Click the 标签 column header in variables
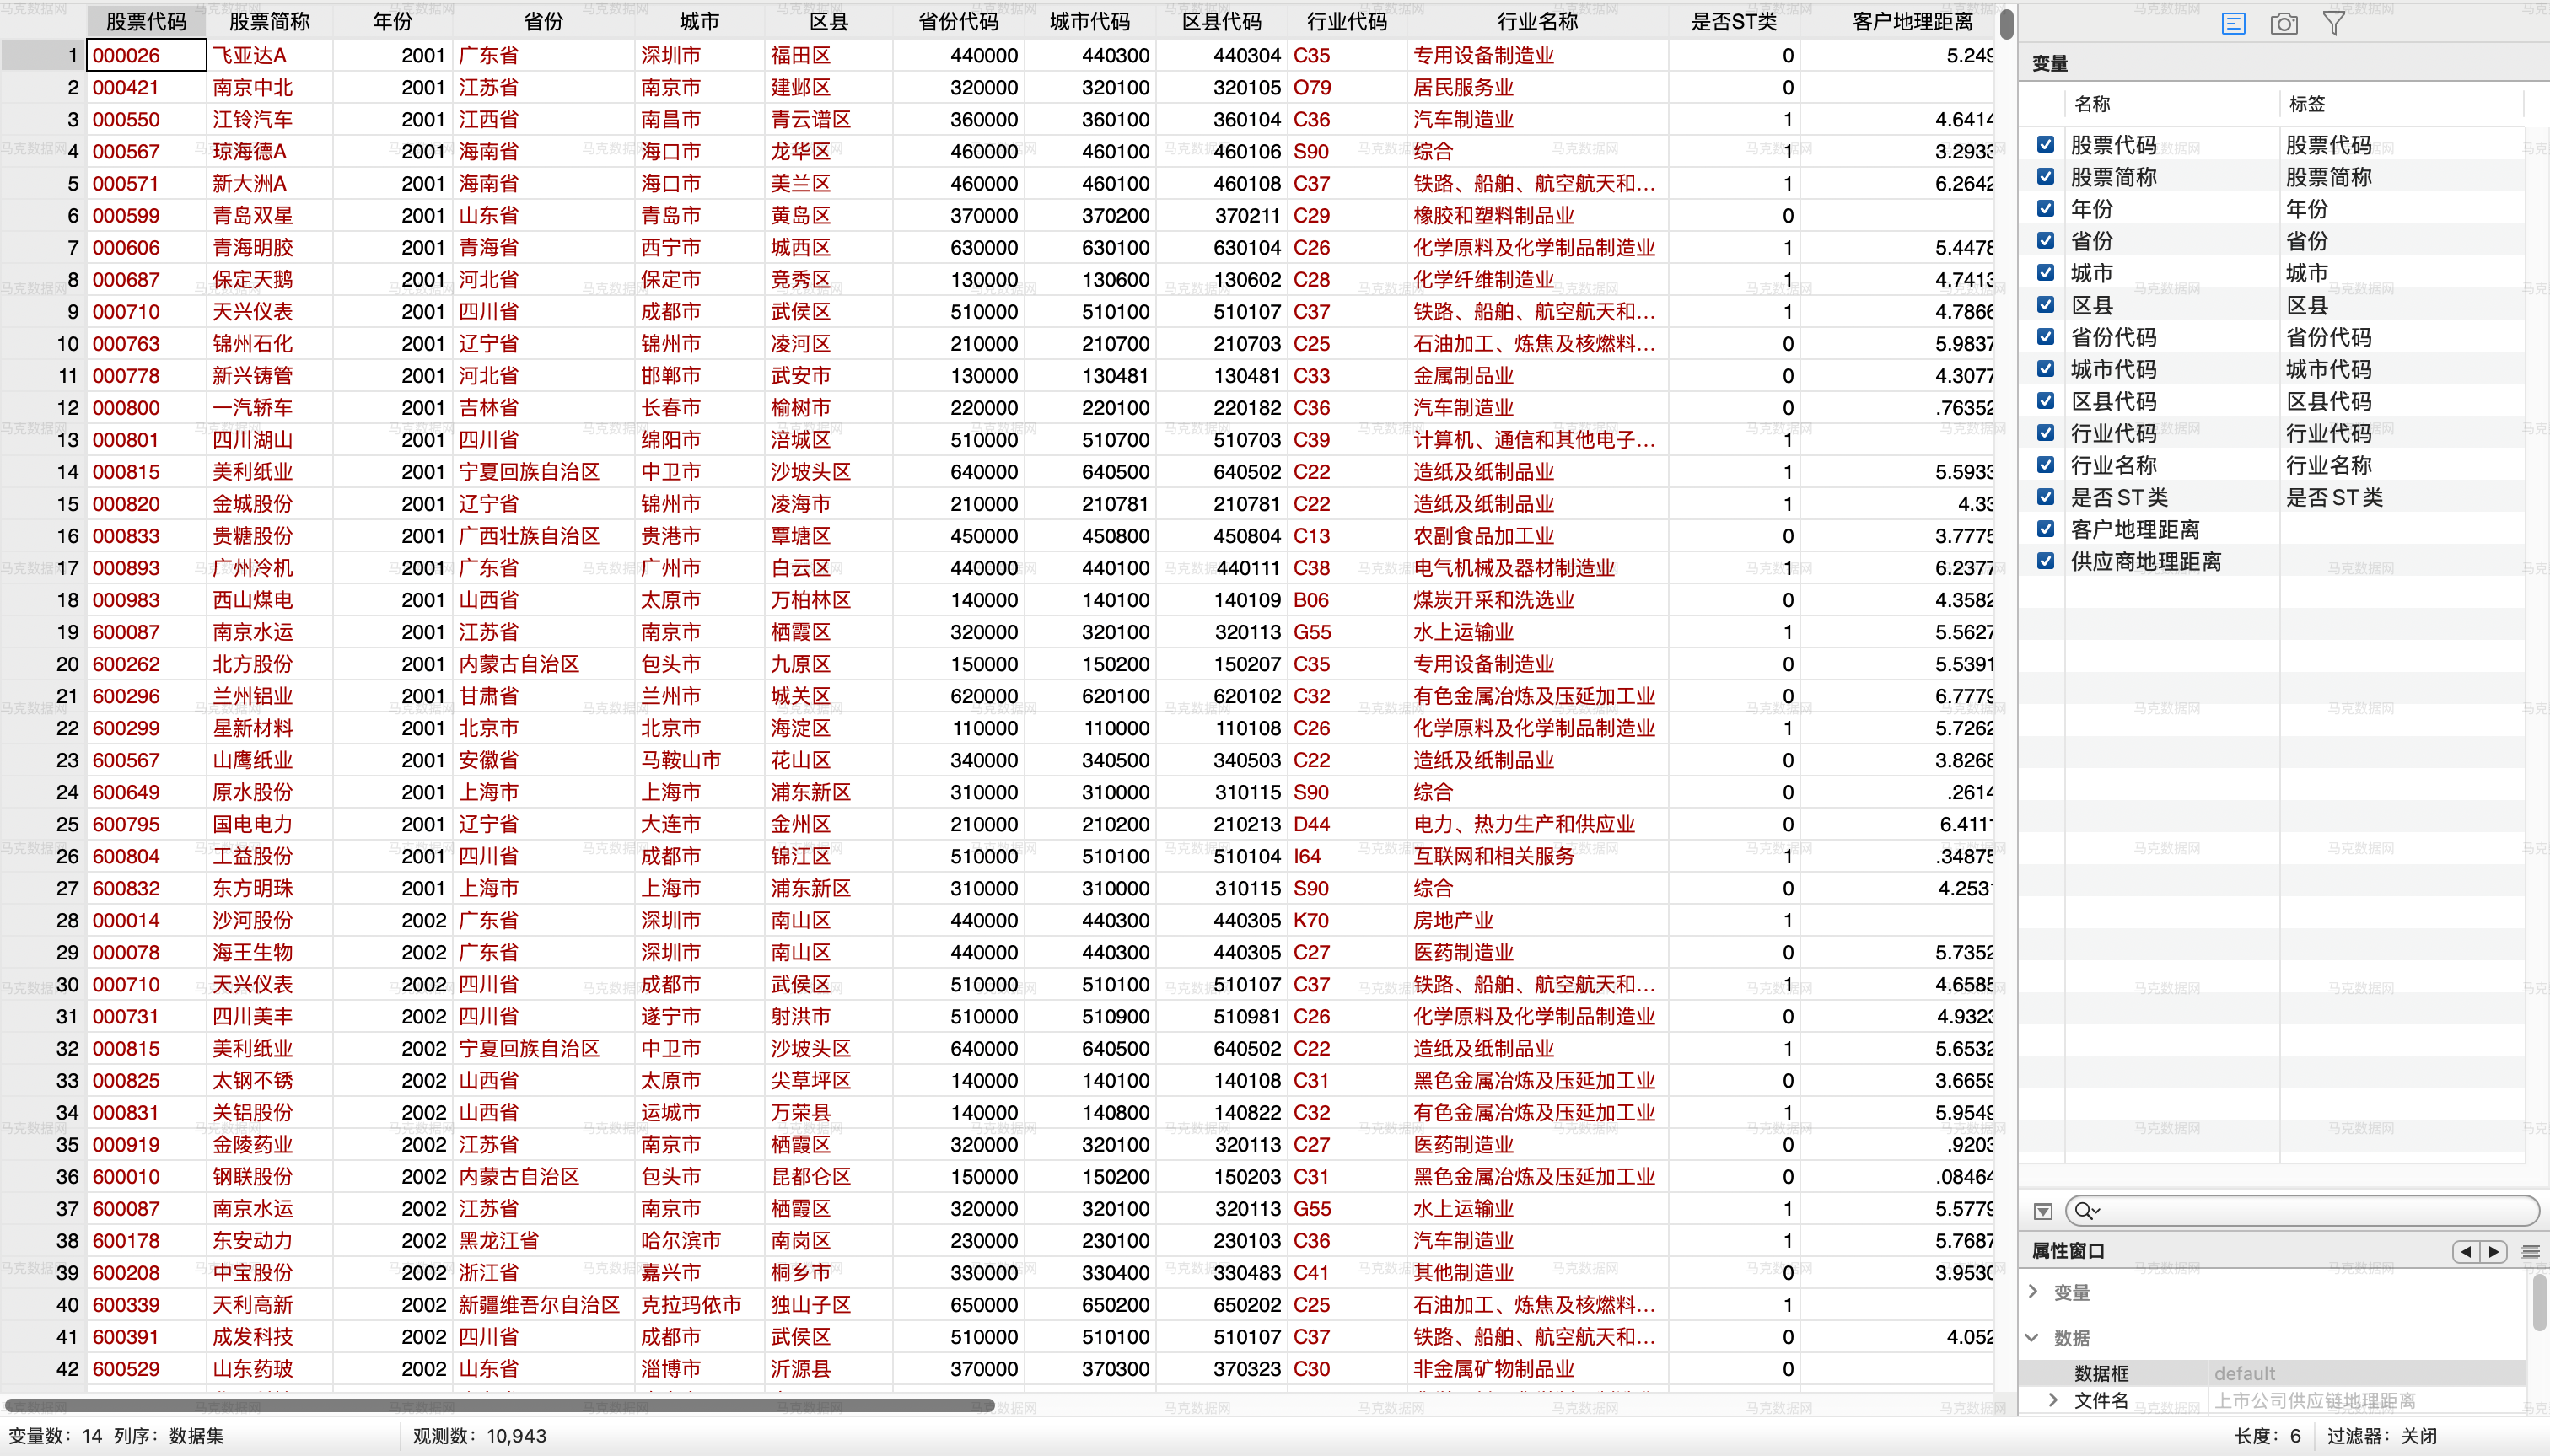Viewport: 2550px width, 1456px height. point(2307,104)
